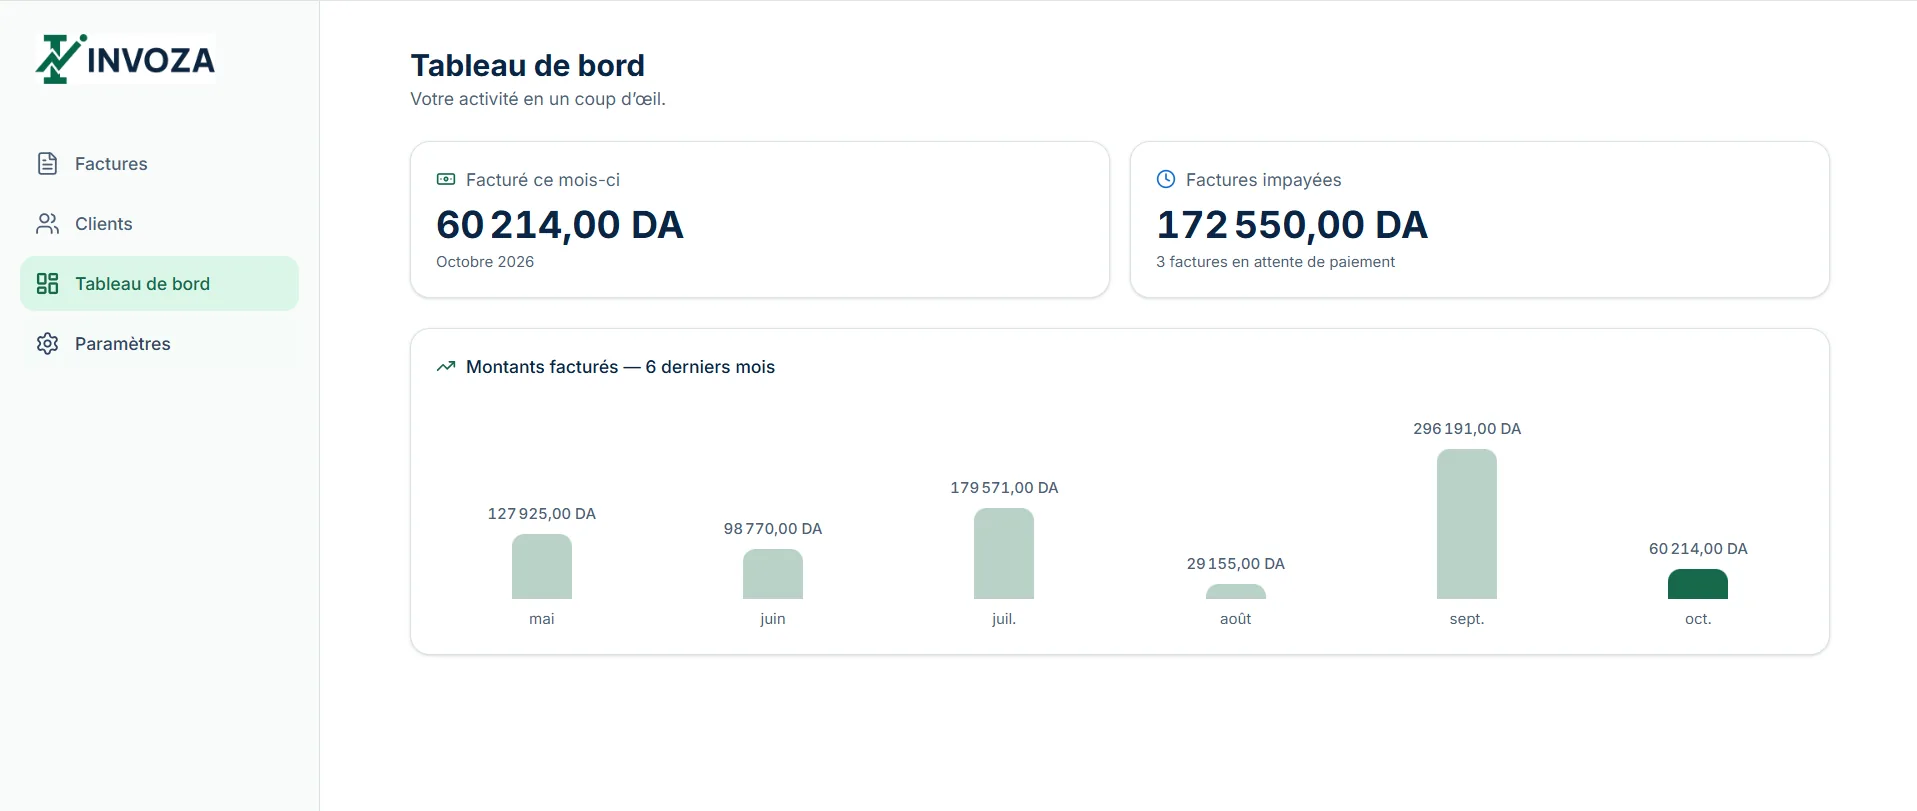Screen dimensions: 1917x811
Task: Click the juil. bar in the chart
Action: [1004, 554]
